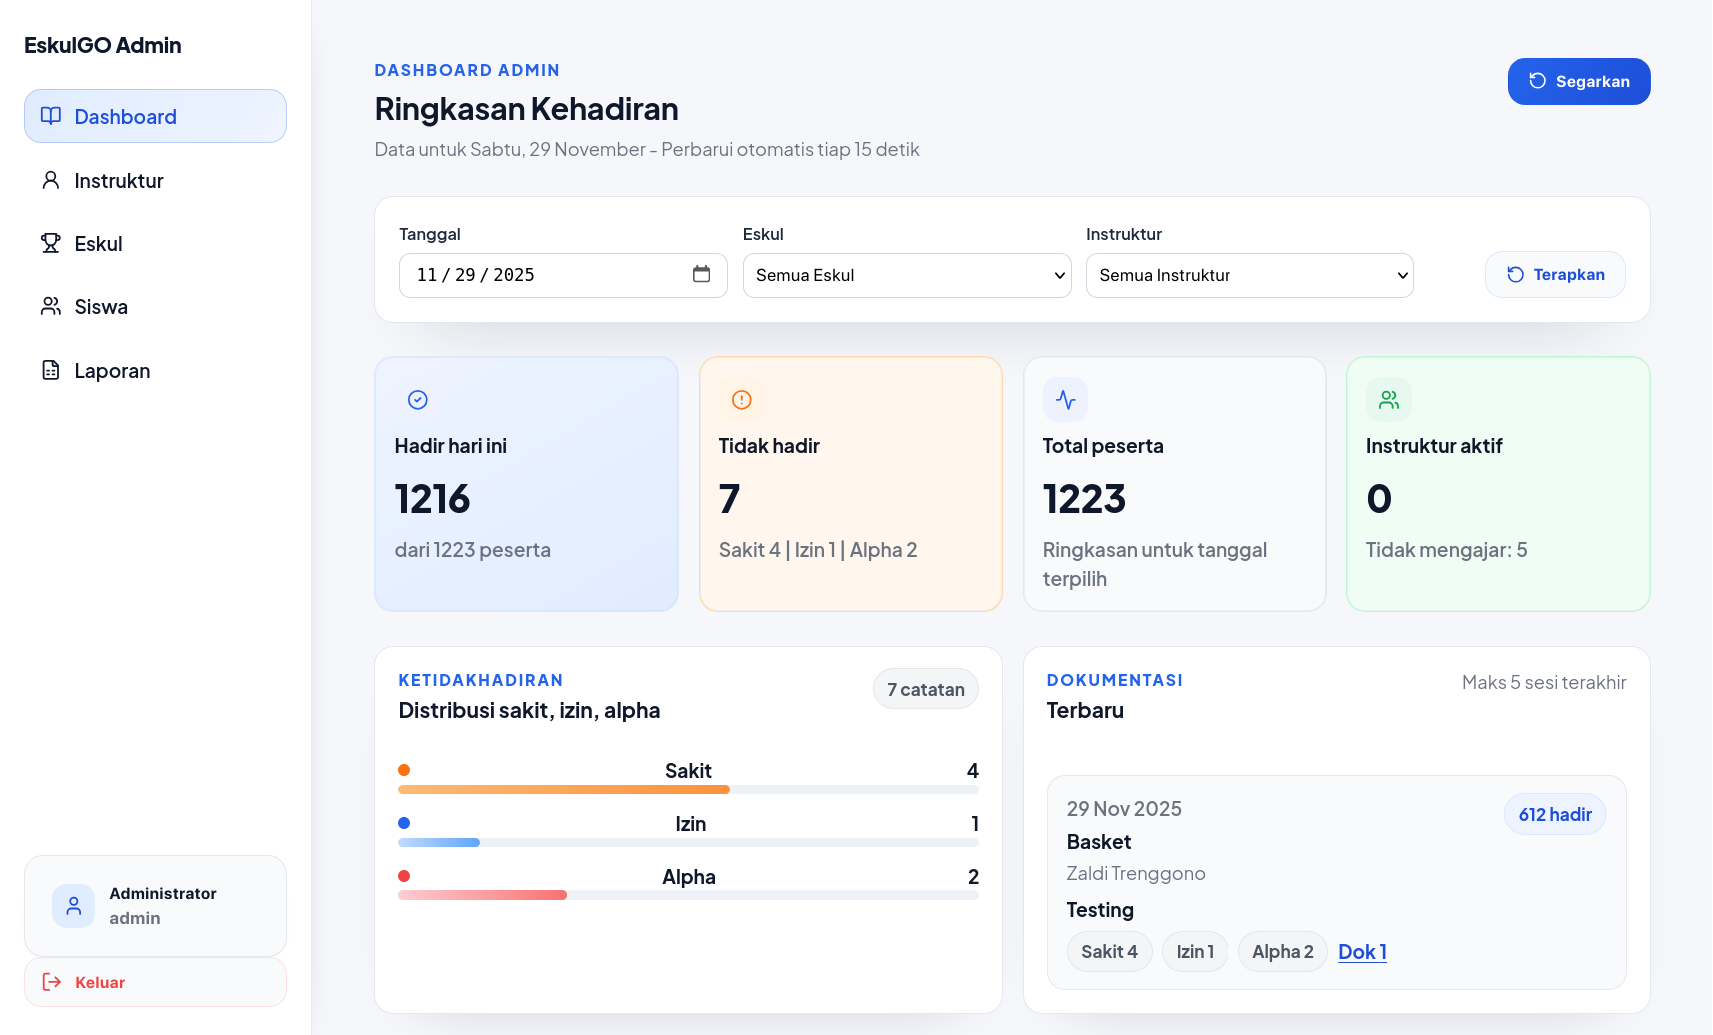Click the Tanggal date input field
The image size is (1713, 1035).
(x=540, y=275)
